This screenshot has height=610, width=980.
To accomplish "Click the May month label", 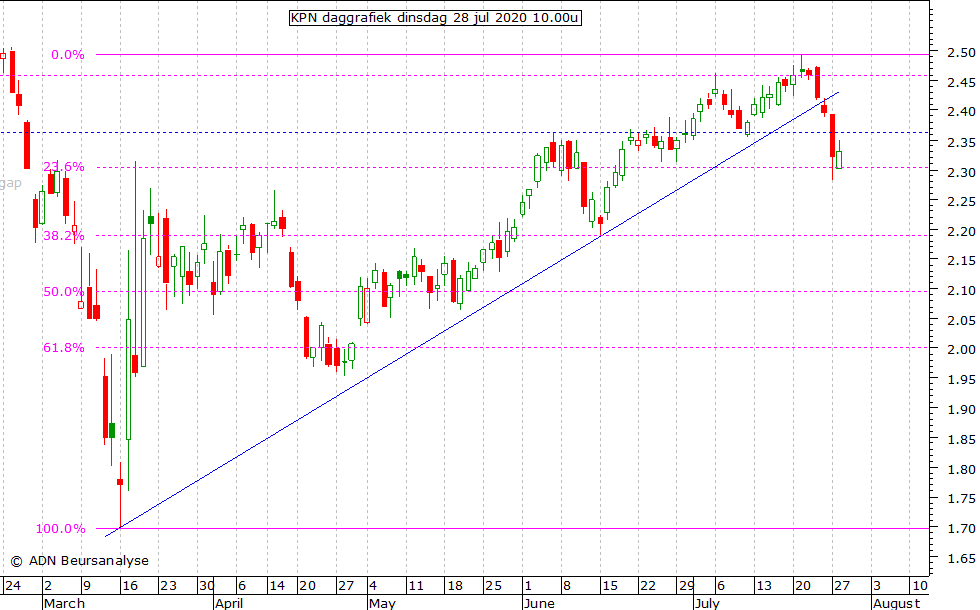I will (x=382, y=603).
